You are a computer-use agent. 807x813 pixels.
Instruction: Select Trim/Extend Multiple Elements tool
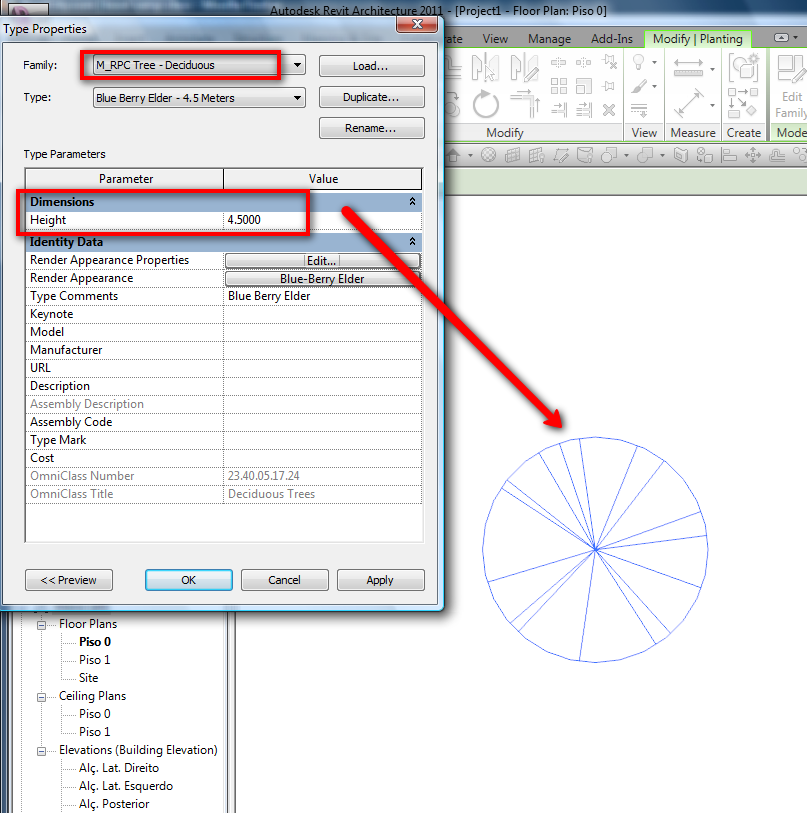click(x=584, y=109)
